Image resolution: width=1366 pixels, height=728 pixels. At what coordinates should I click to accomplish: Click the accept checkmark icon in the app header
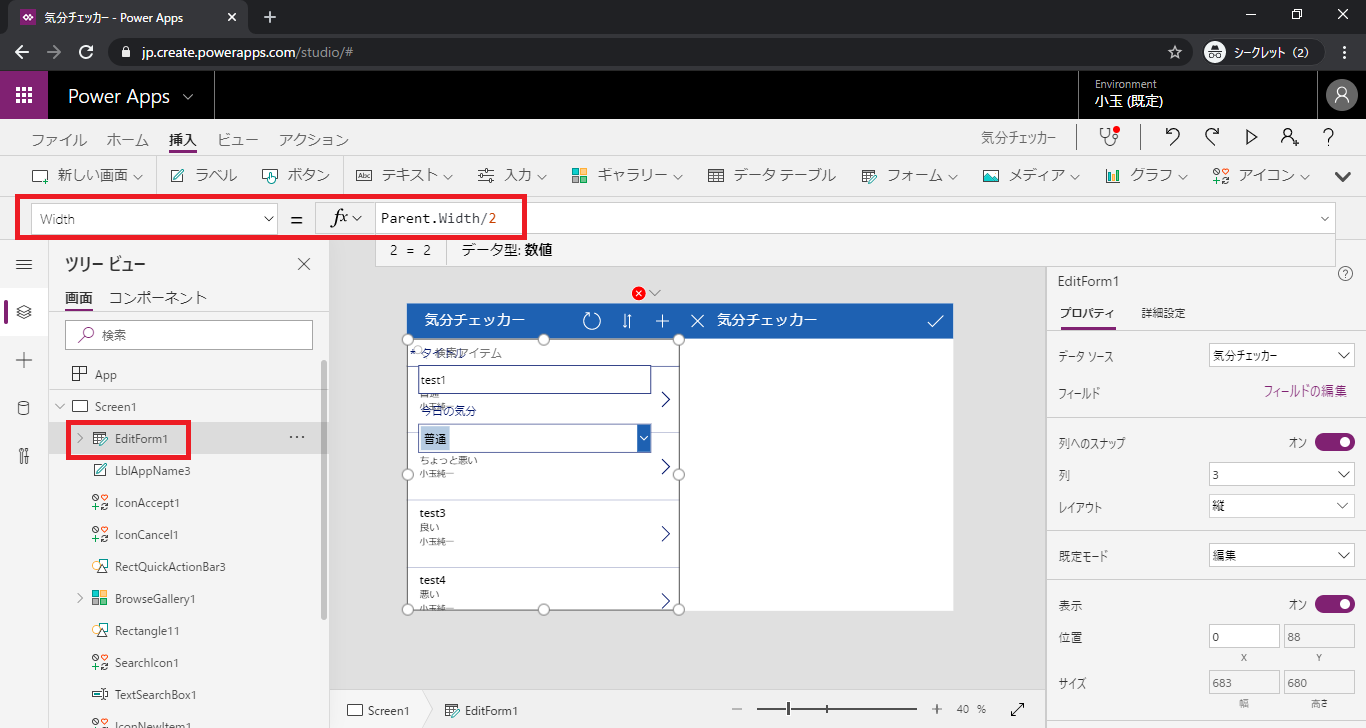point(935,321)
